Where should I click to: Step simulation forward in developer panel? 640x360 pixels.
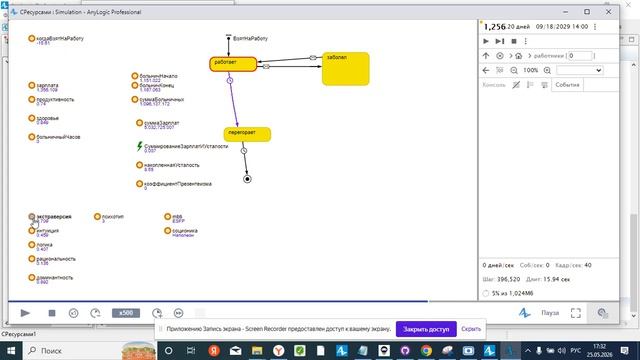click(x=500, y=41)
